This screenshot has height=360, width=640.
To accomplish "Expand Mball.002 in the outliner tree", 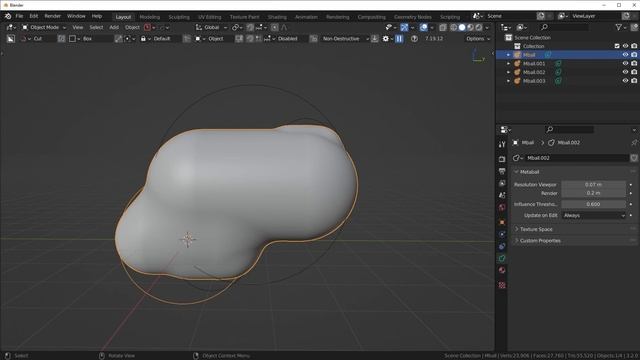I will pyautogui.click(x=508, y=72).
